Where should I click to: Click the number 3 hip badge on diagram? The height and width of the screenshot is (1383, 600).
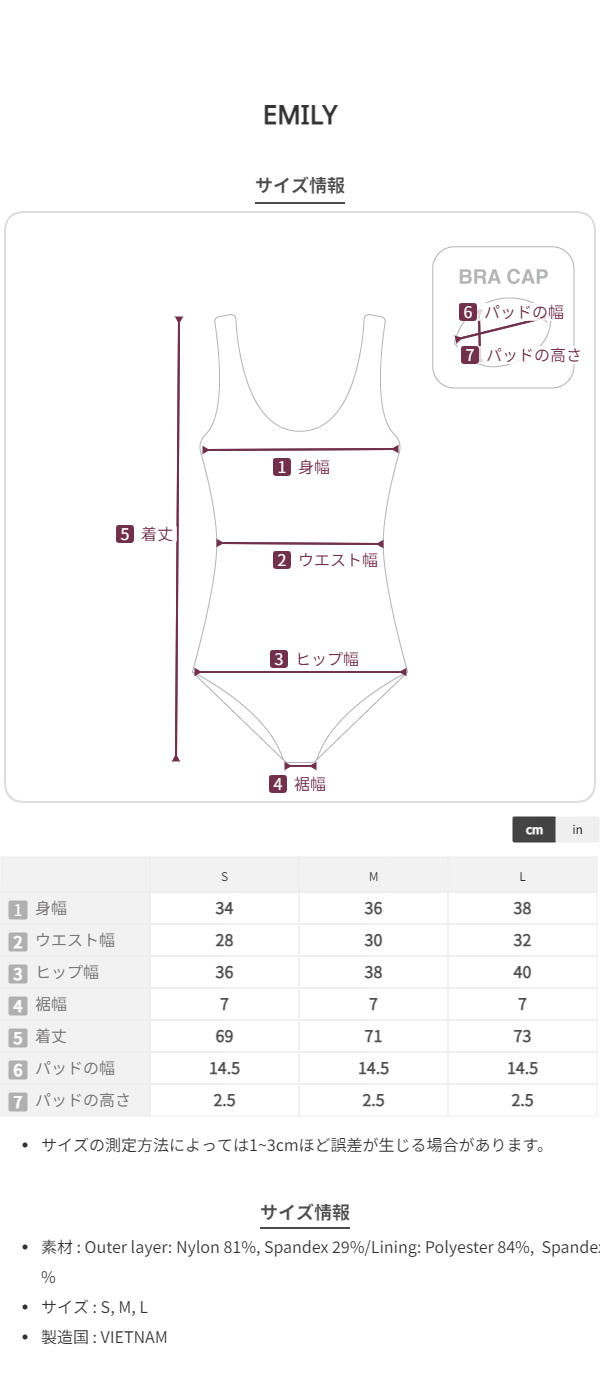click(280, 659)
